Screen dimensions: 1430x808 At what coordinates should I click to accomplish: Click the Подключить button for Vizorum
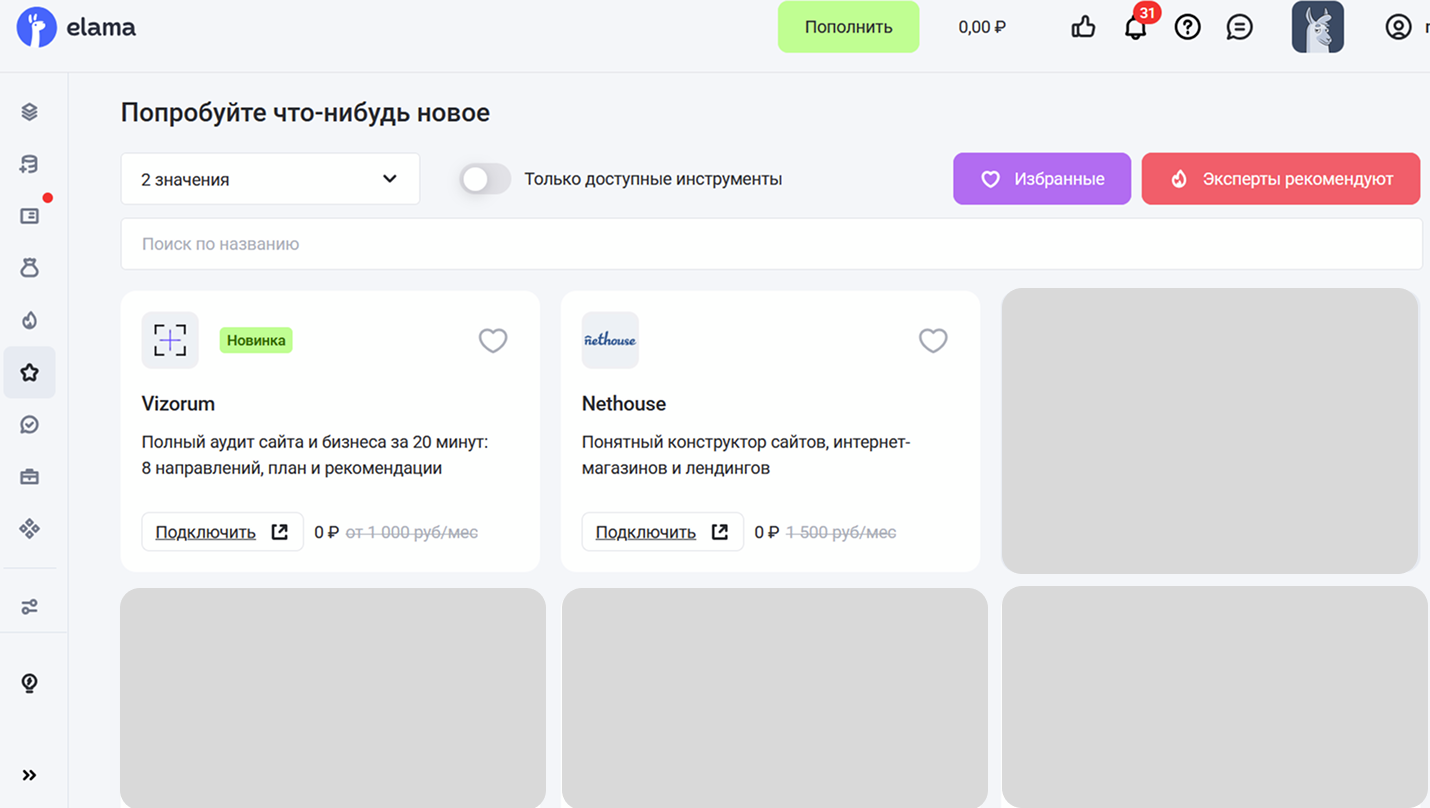point(222,532)
